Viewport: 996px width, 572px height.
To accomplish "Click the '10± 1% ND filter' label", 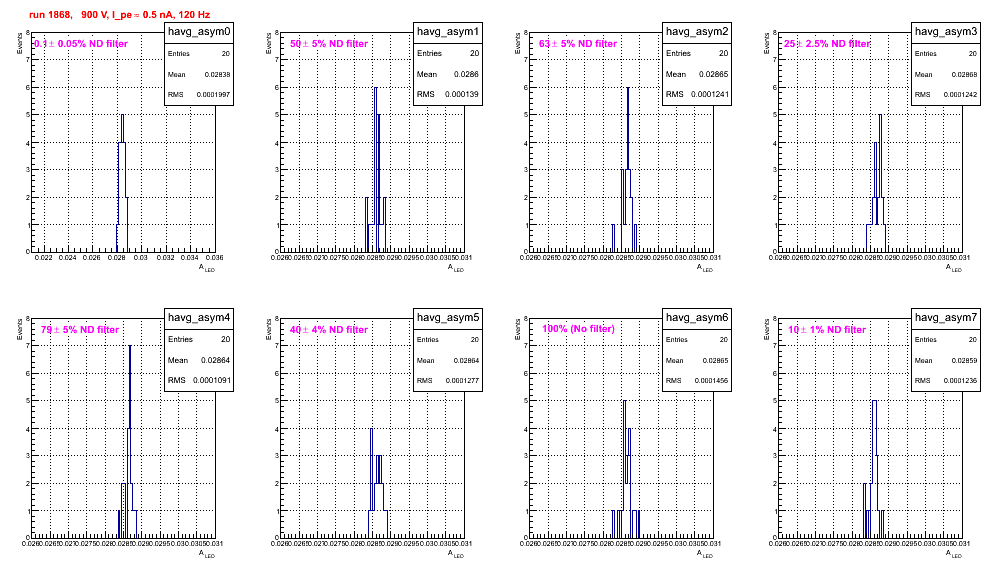I will (827, 330).
